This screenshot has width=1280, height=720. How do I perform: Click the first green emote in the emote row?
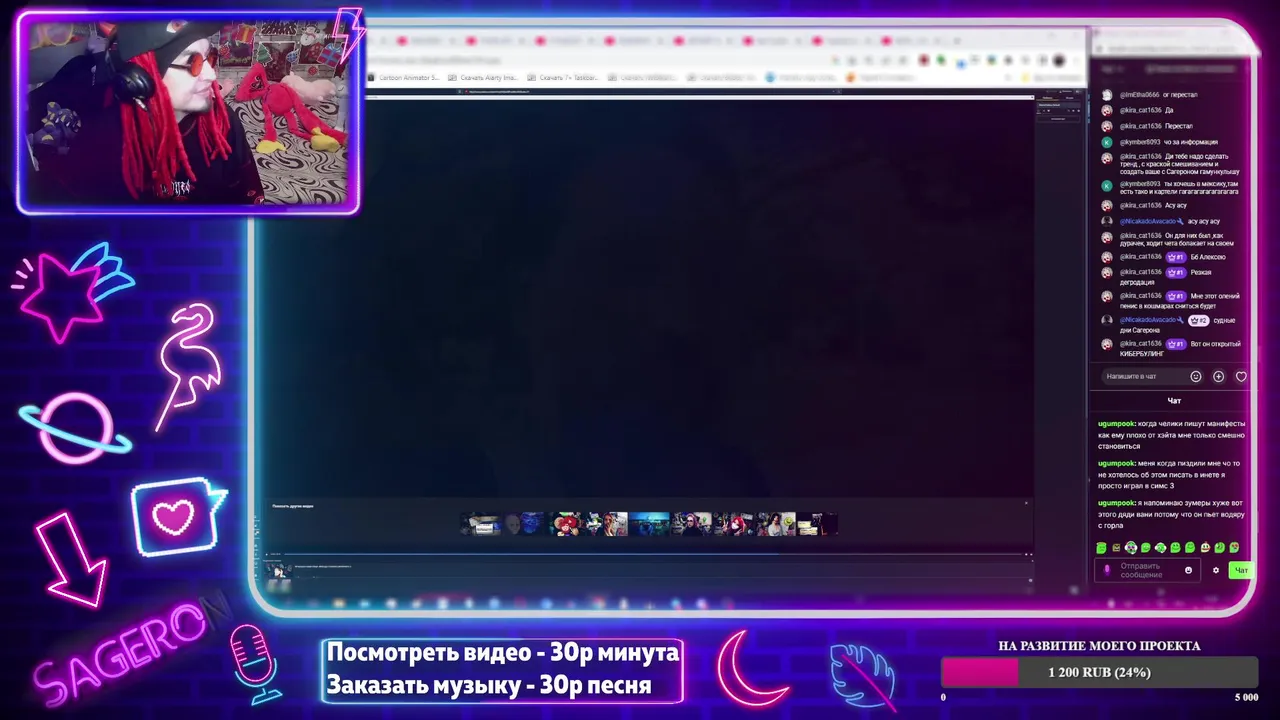coord(1101,548)
